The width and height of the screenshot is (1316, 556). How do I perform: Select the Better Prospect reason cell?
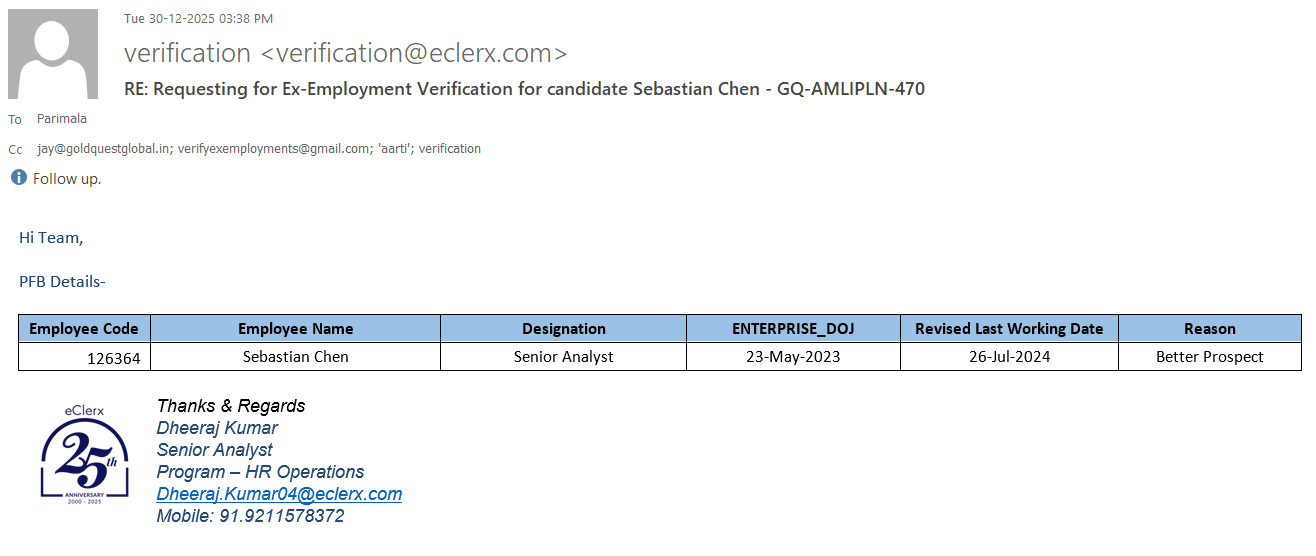(x=1209, y=357)
